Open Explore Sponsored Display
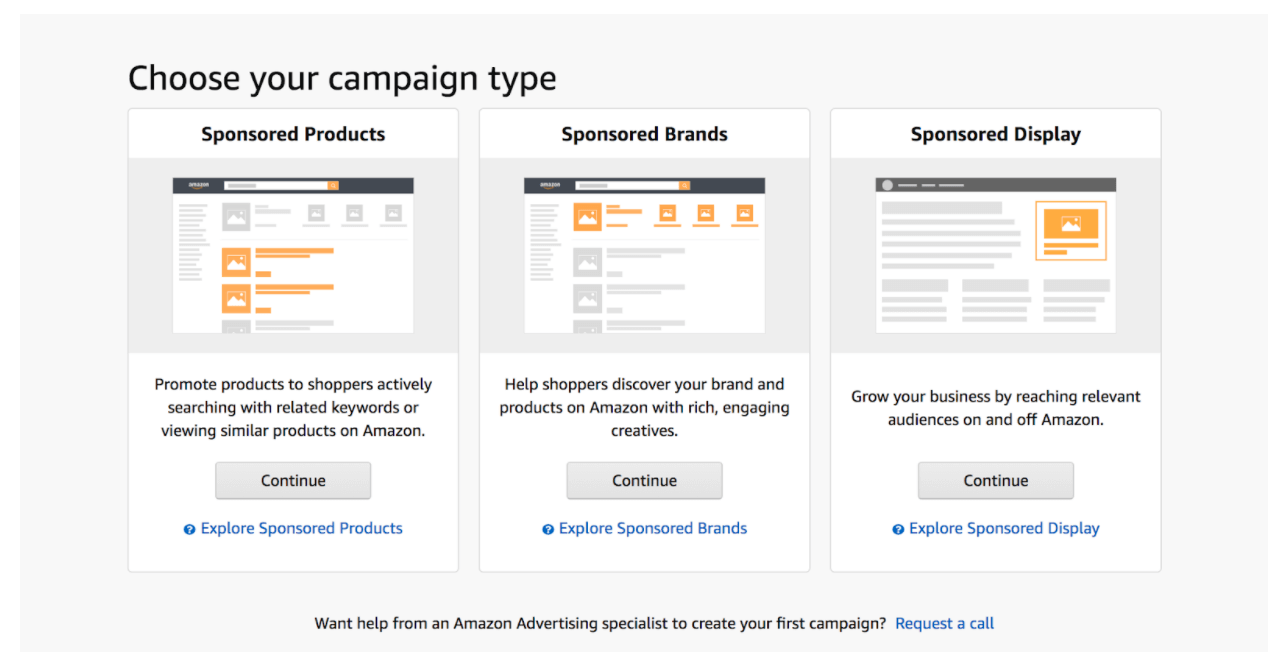The width and height of the screenshot is (1288, 672). tap(1004, 528)
